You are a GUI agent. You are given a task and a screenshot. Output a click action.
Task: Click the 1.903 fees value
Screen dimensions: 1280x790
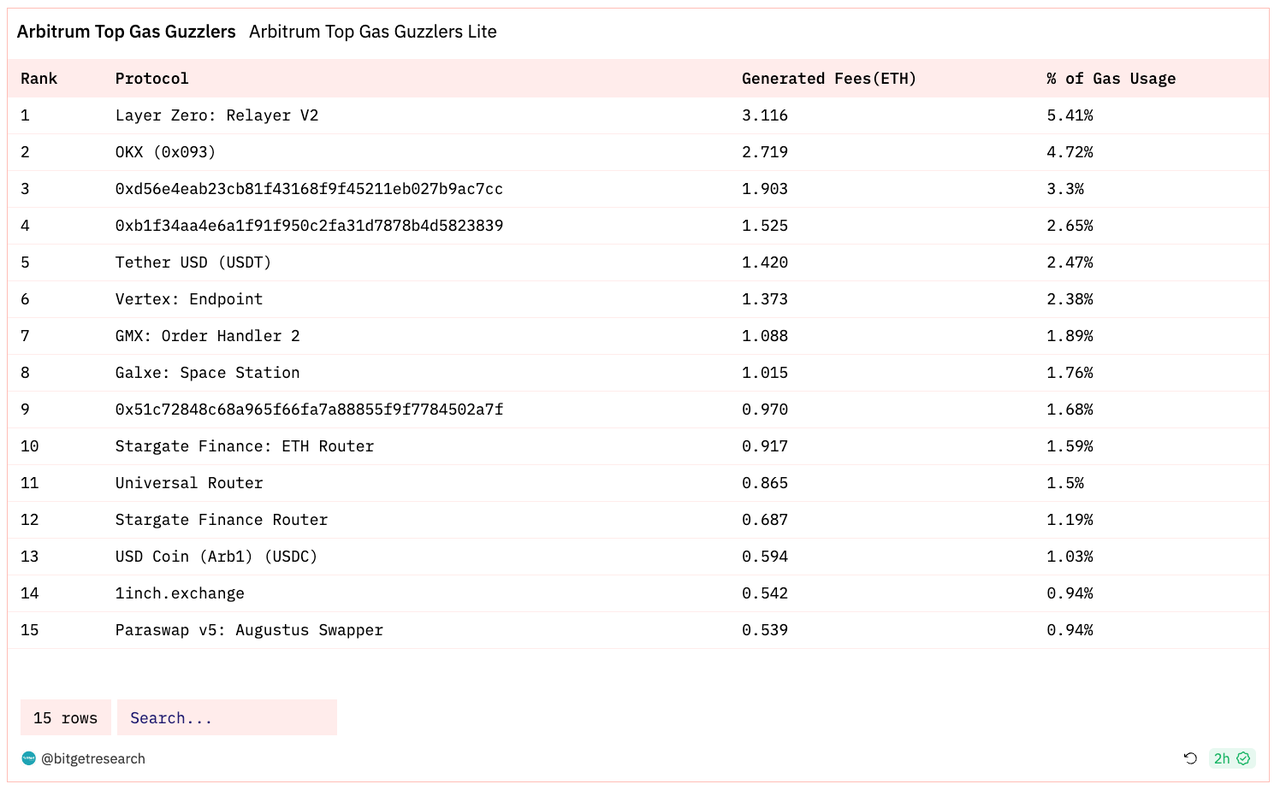click(765, 189)
